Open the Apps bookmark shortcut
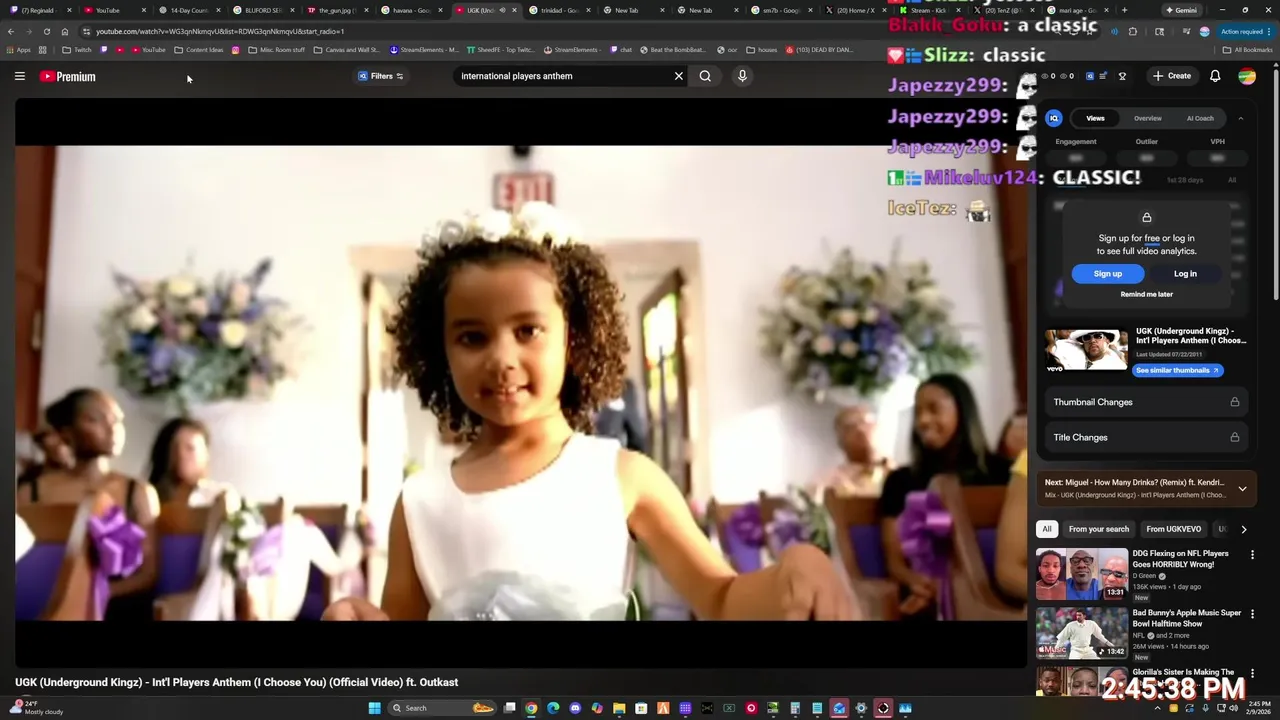The image size is (1280, 720). pyautogui.click(x=18, y=49)
